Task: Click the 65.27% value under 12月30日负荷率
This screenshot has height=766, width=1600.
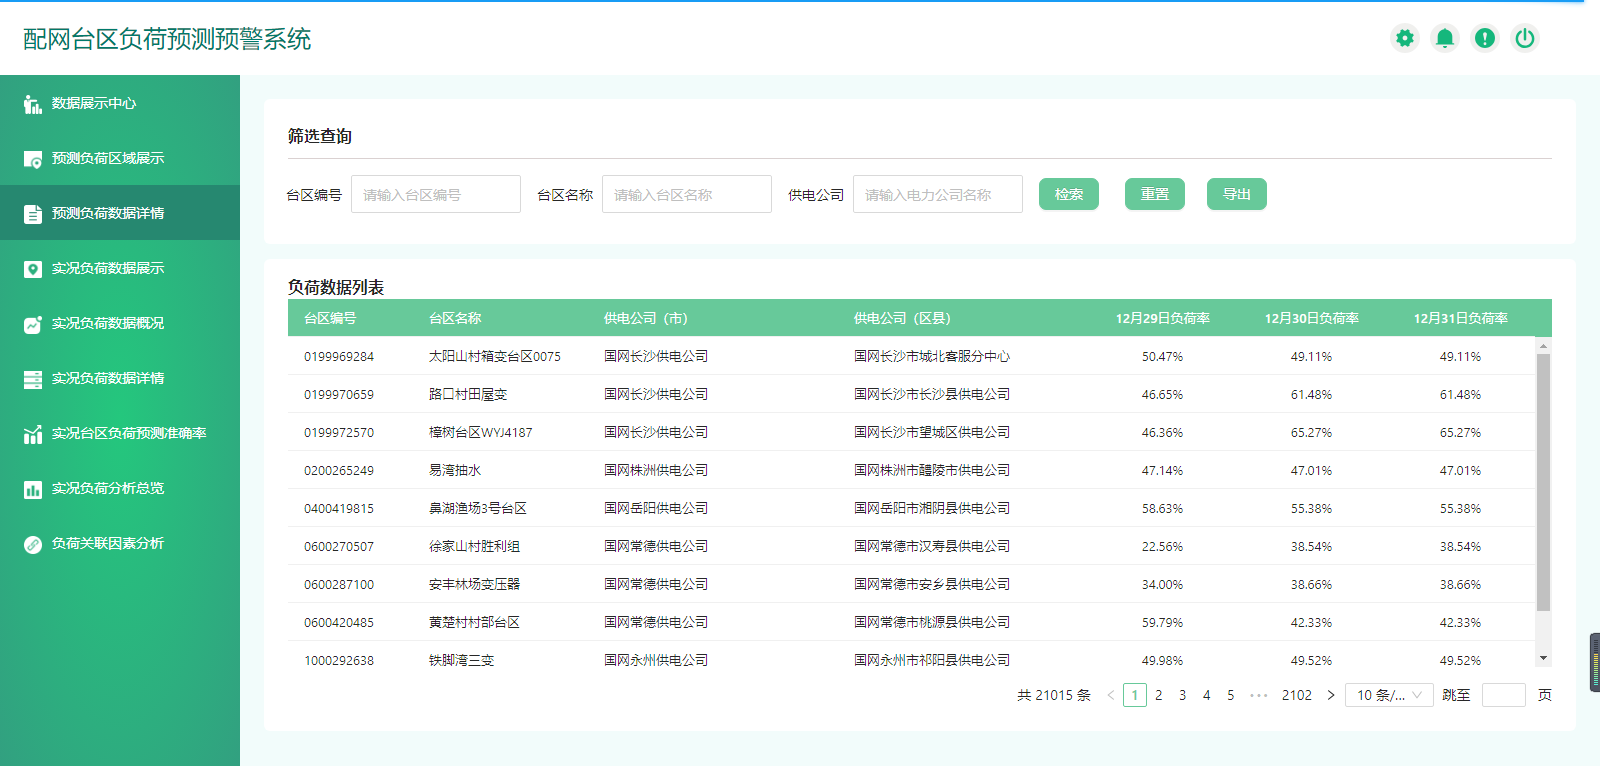Action: 1311,432
